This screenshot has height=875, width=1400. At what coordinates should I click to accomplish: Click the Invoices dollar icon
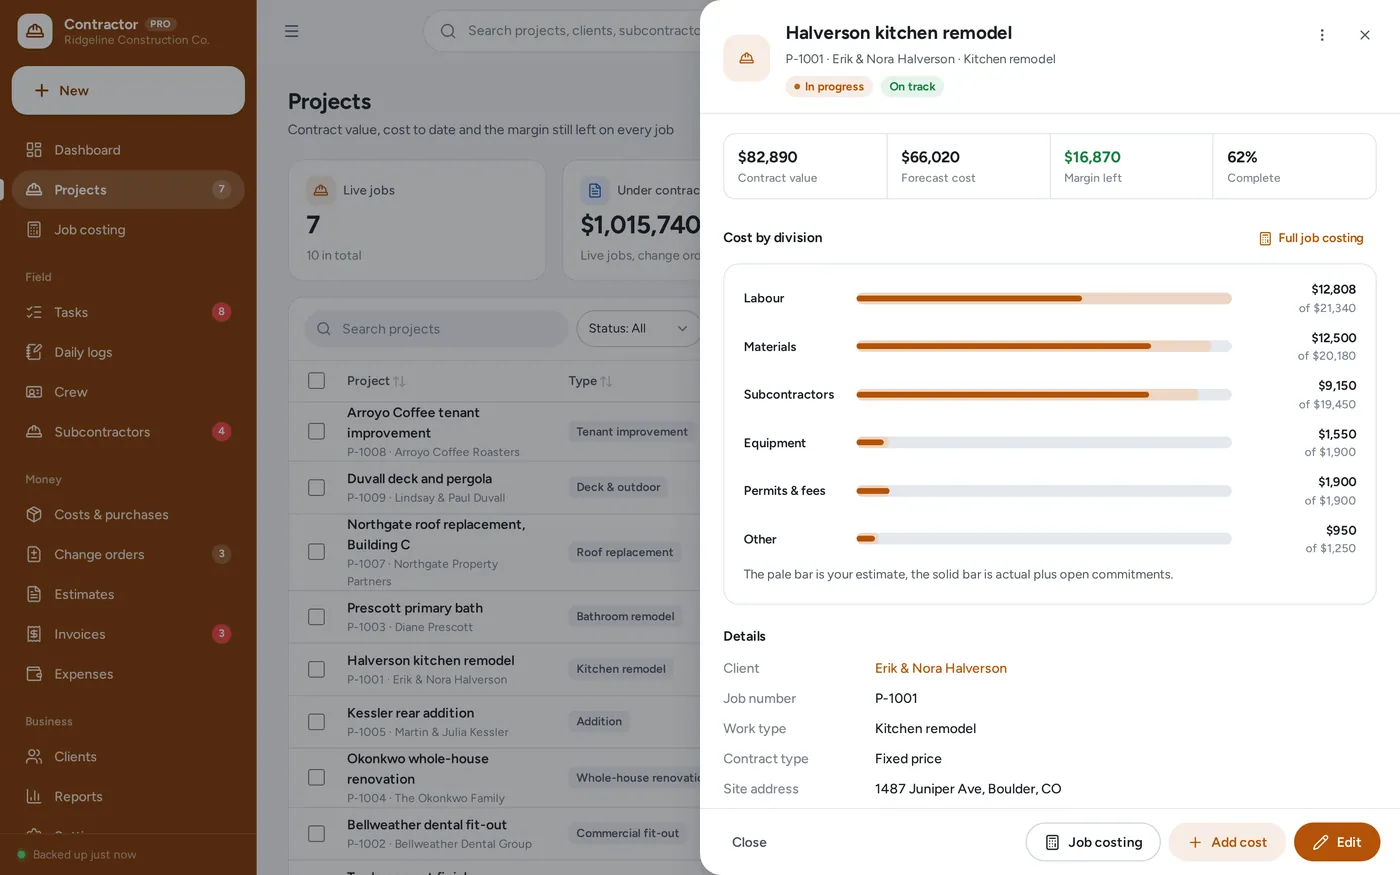point(34,634)
